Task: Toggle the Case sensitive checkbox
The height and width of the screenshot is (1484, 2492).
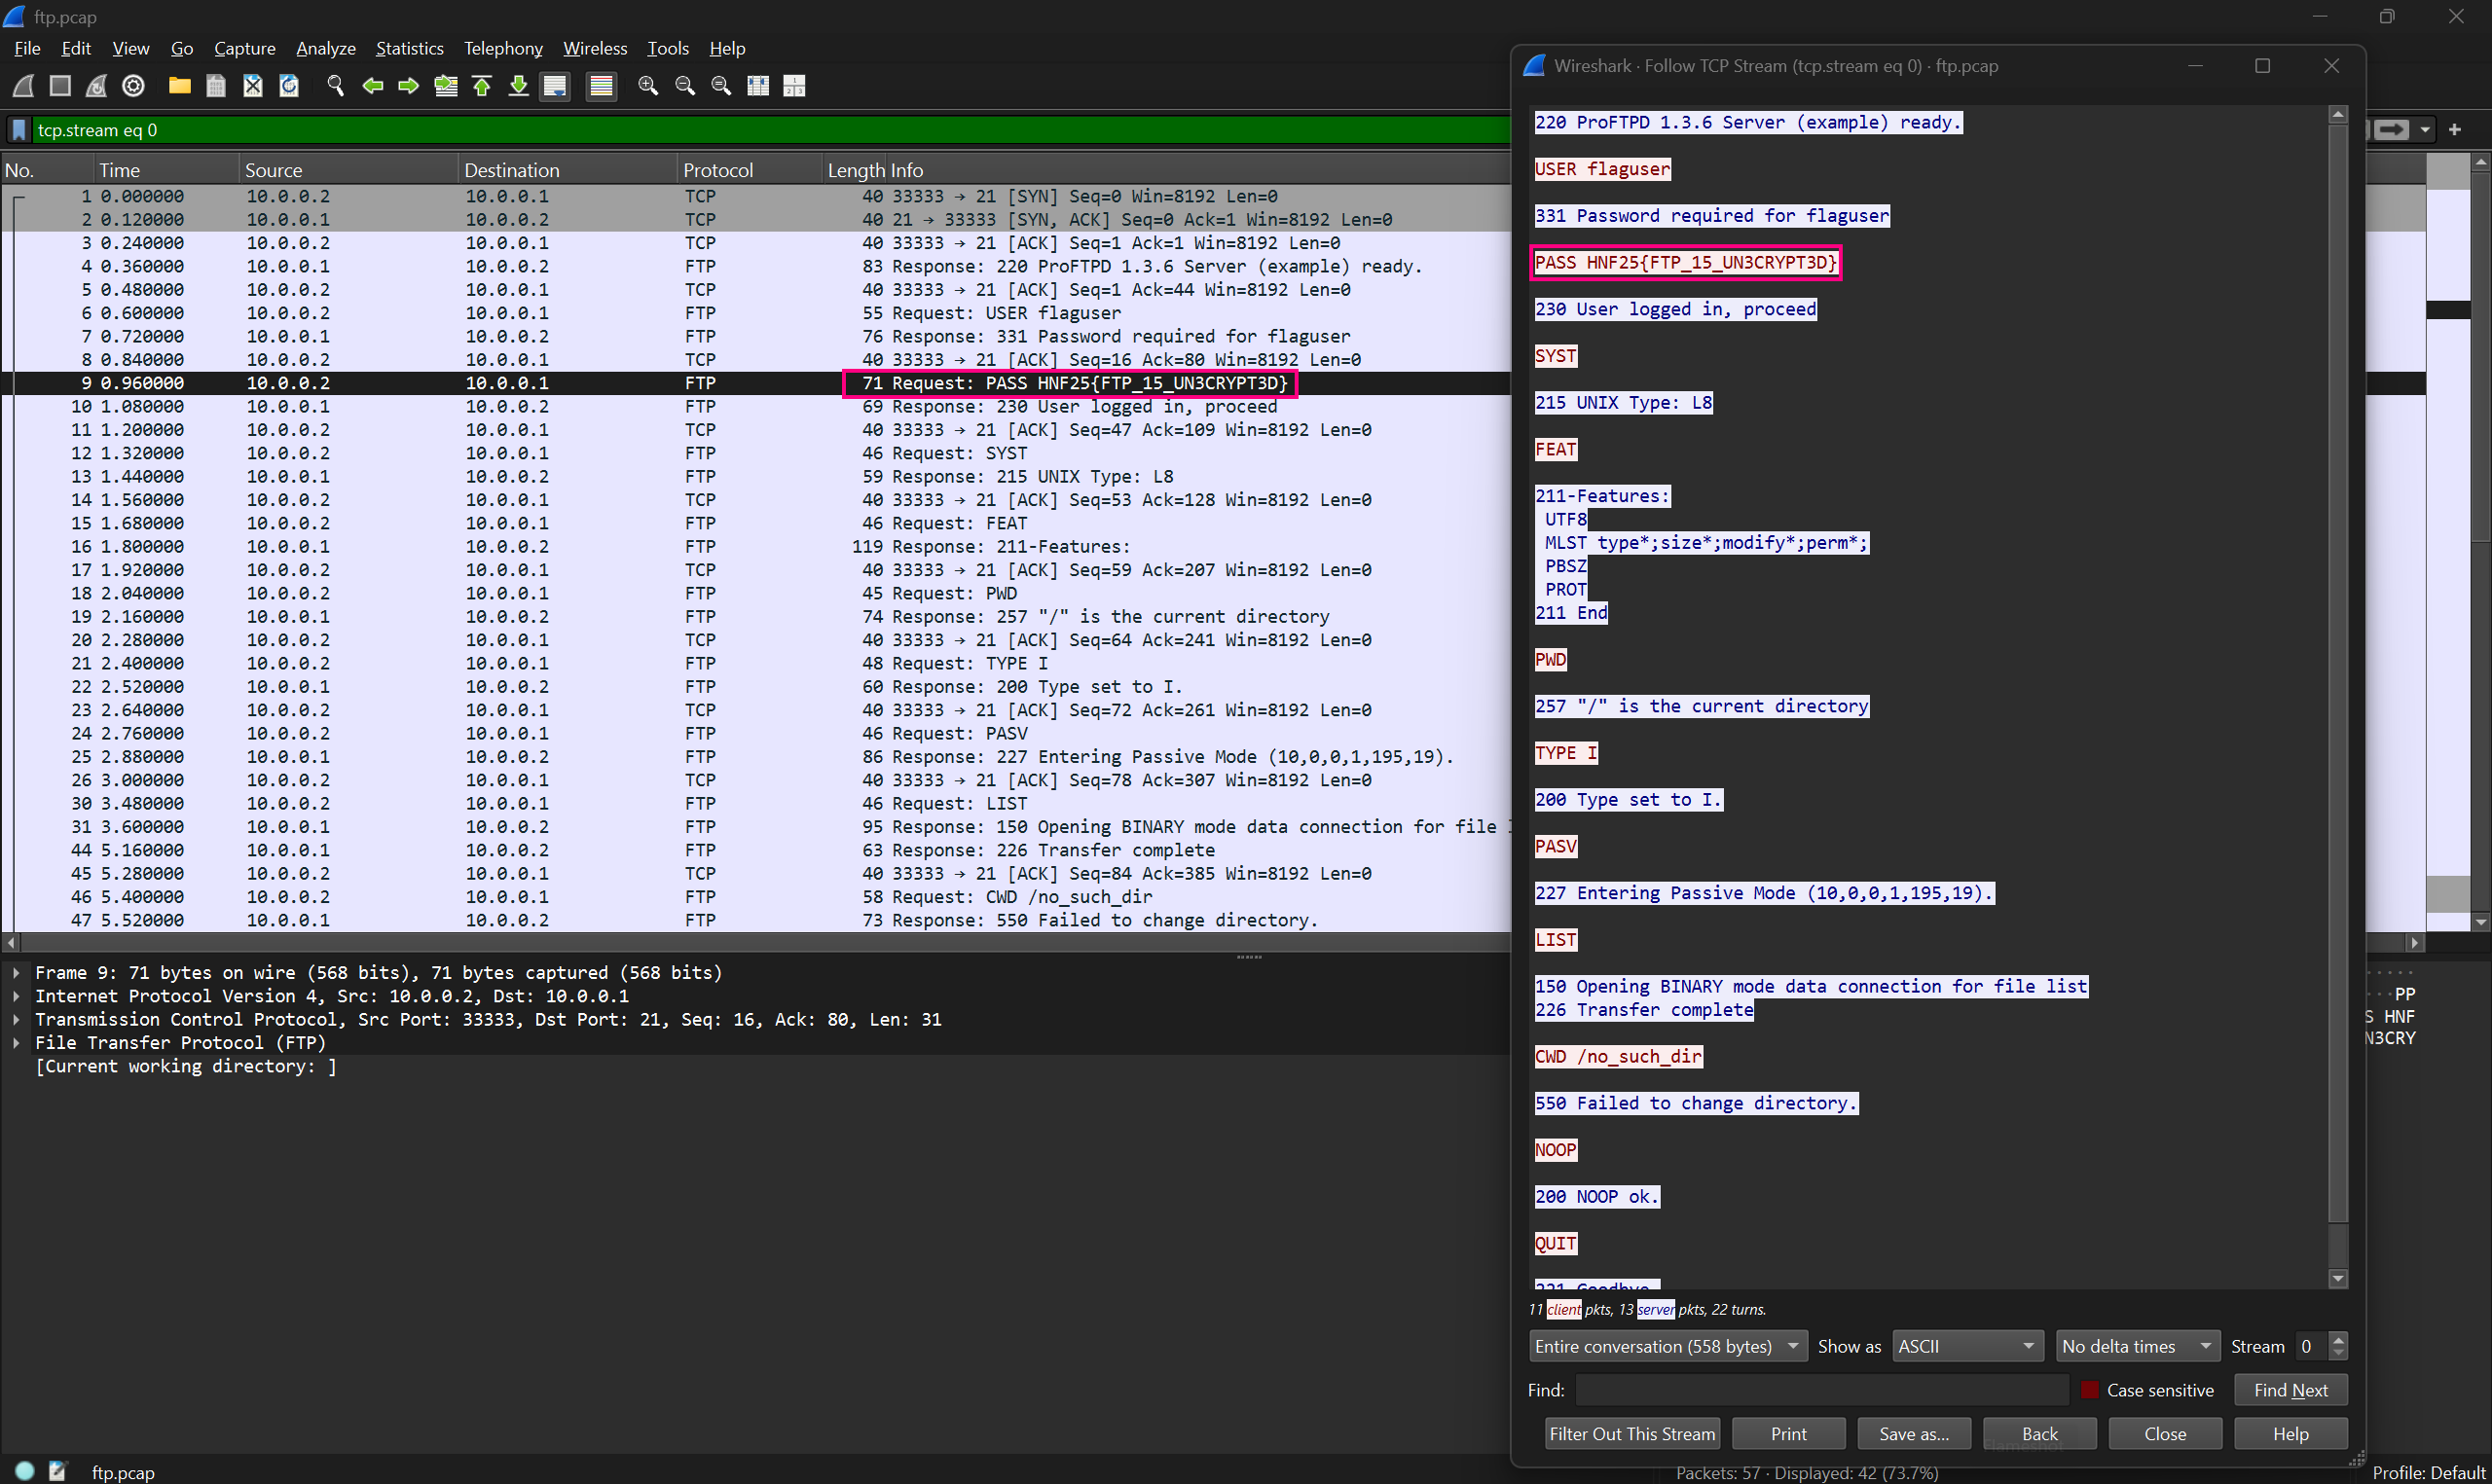Action: click(2090, 1390)
